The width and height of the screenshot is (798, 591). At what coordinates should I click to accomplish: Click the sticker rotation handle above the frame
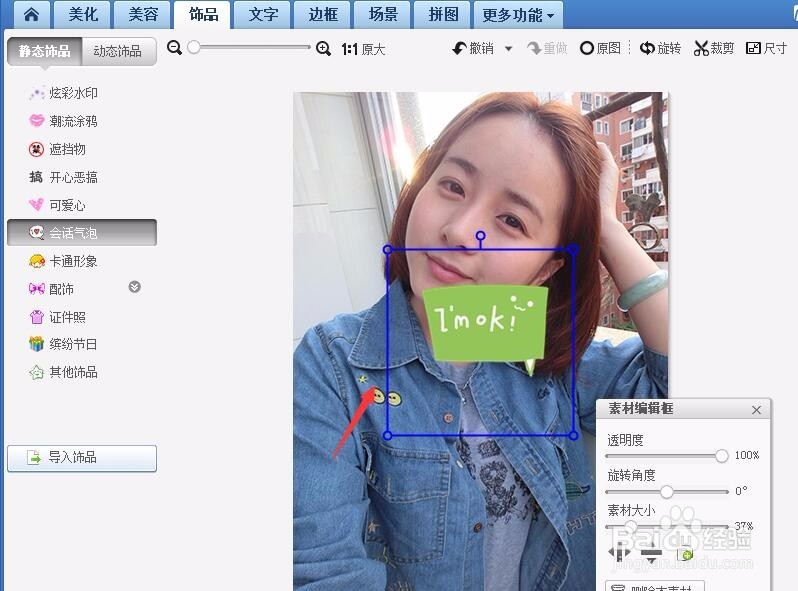(480, 236)
